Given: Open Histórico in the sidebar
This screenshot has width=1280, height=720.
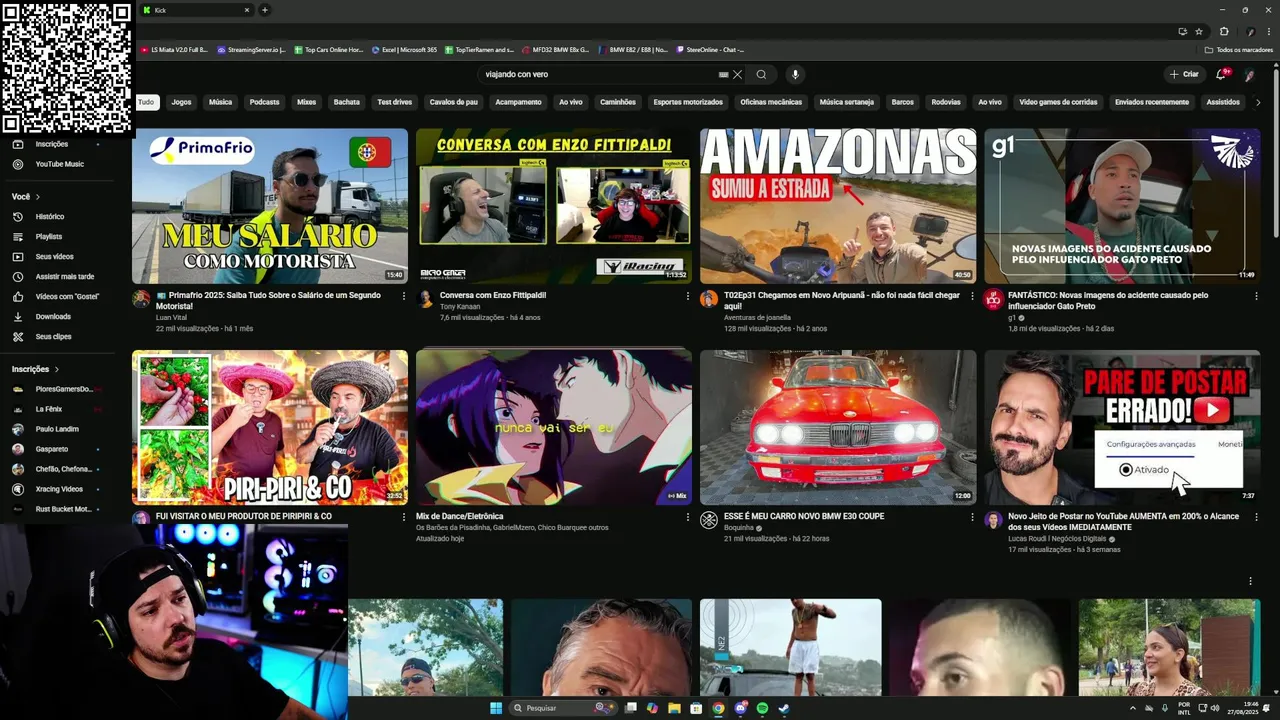Looking at the screenshot, I should click(49, 216).
